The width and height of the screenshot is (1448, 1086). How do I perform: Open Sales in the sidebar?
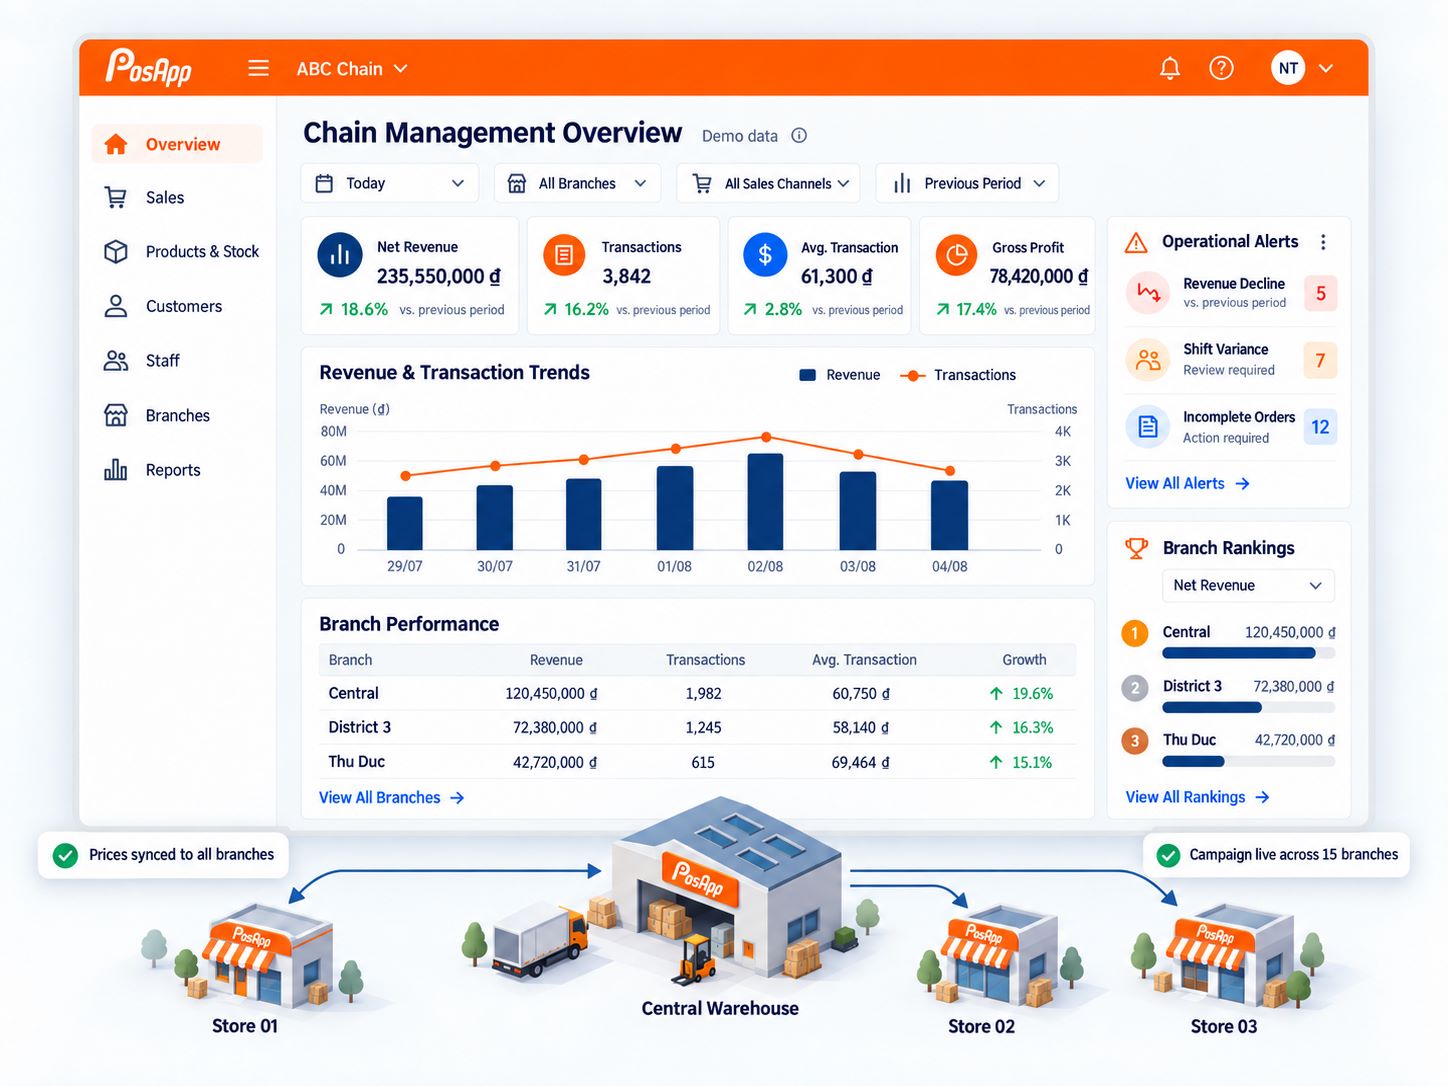tap(177, 198)
